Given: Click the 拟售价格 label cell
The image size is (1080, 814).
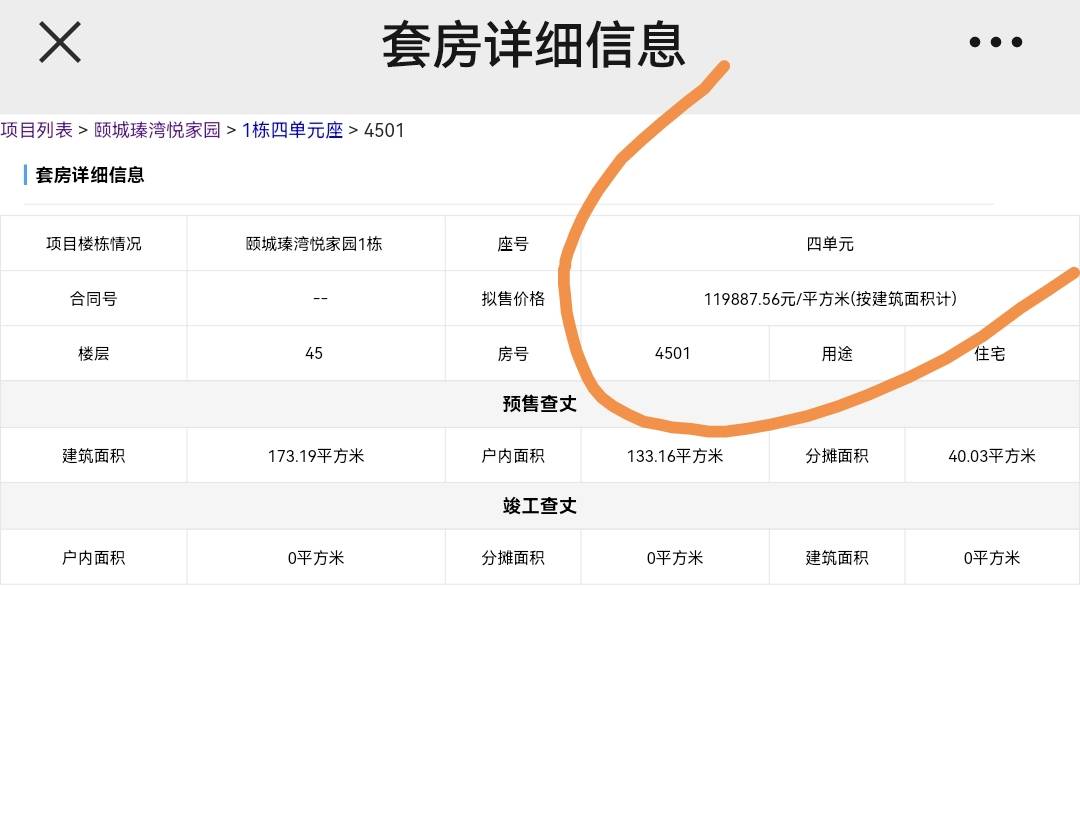Looking at the screenshot, I should tap(513, 299).
